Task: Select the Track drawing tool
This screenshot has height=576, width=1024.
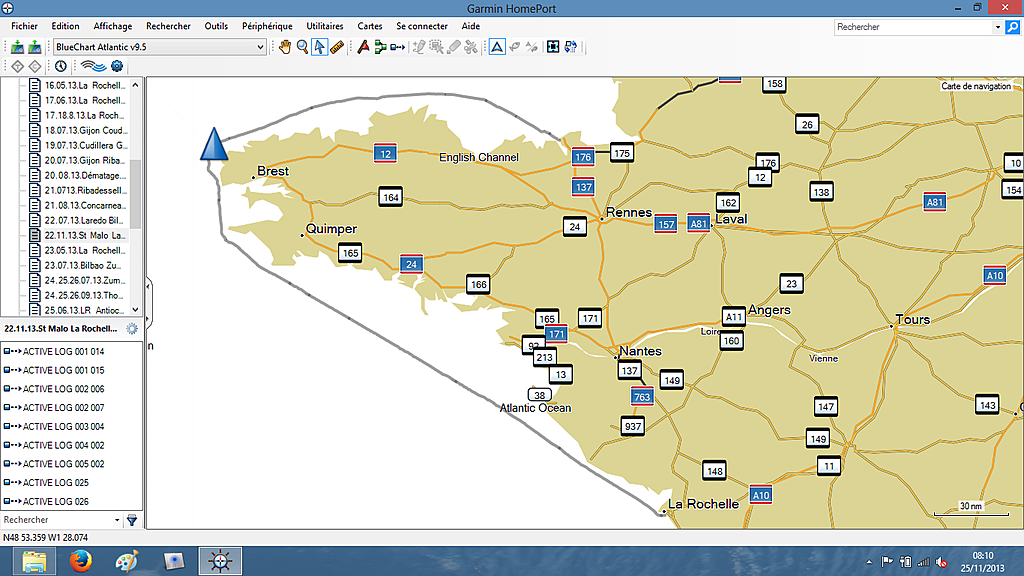Action: pos(397,47)
